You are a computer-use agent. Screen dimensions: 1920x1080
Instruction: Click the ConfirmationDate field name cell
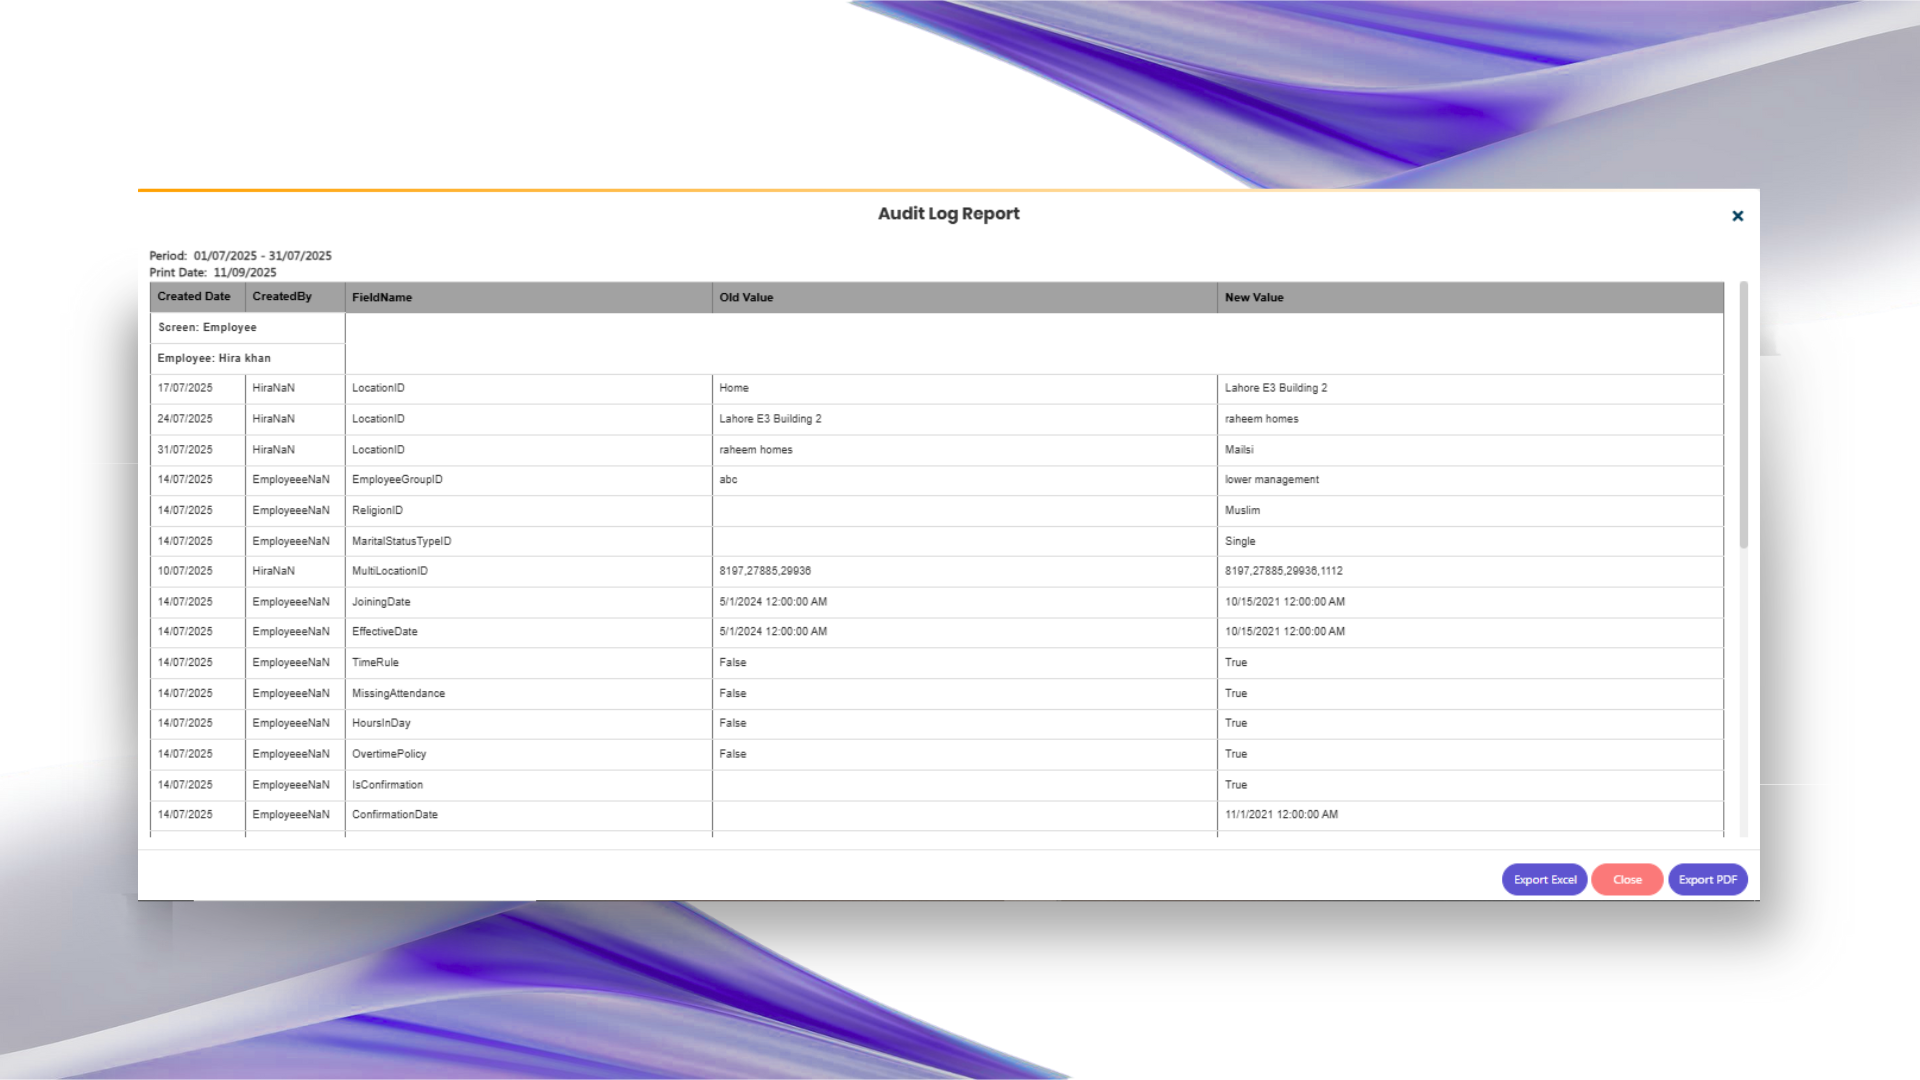(x=395, y=815)
